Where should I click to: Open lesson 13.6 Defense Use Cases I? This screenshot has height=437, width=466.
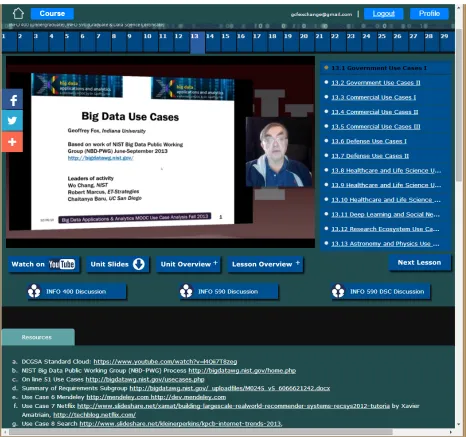[x=369, y=141]
